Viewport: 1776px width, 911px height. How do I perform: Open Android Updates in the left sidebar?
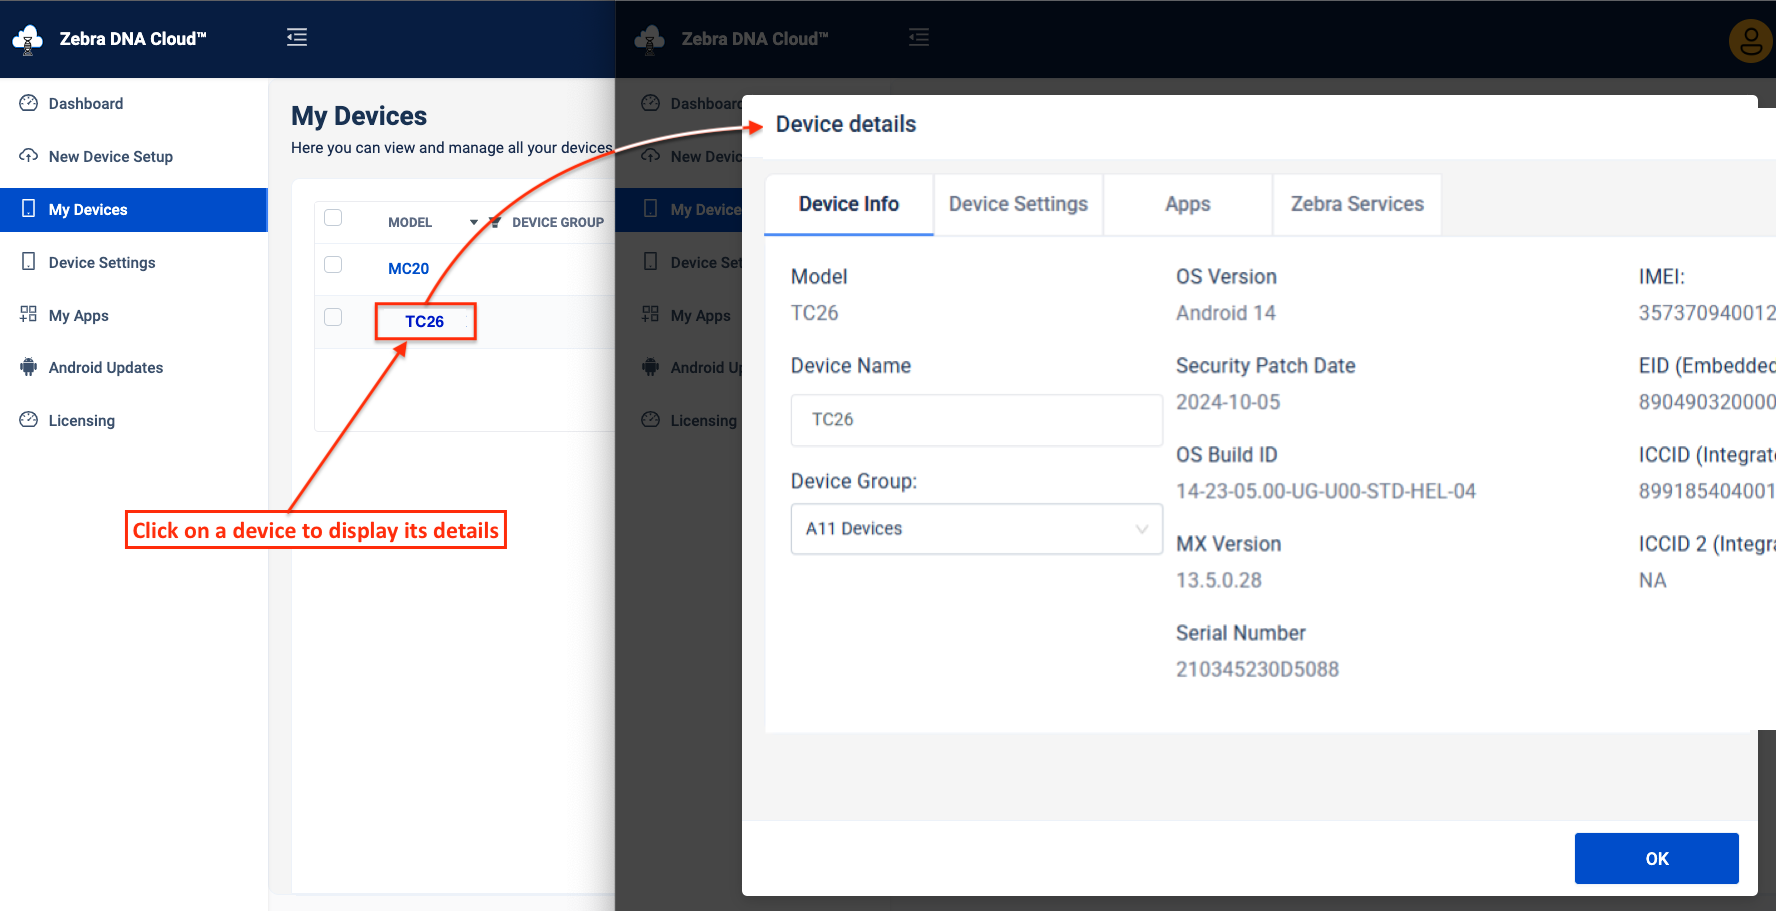105,368
